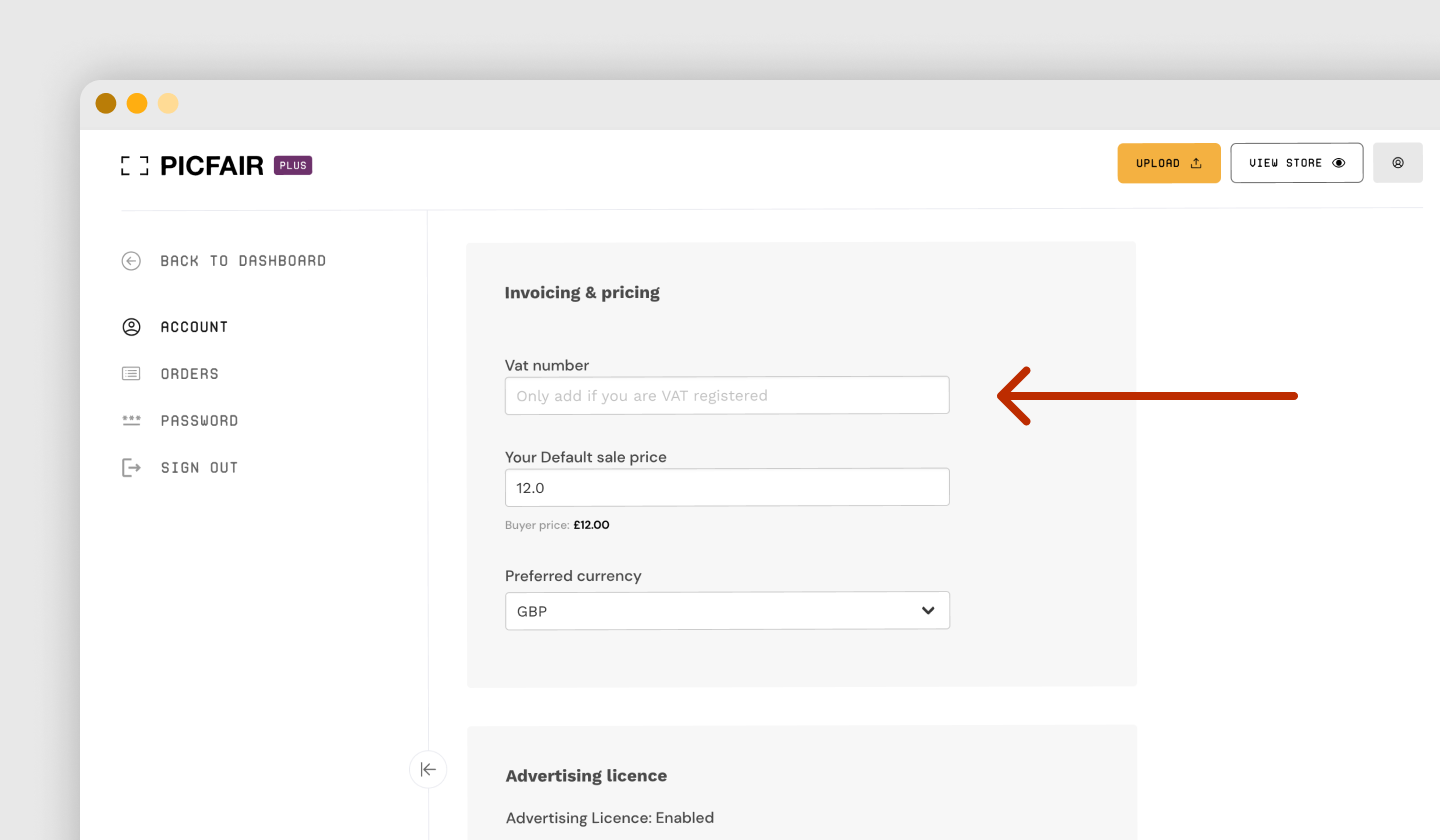Viewport: 1440px width, 840px height.
Task: Click the Account person icon
Action: coord(131,327)
